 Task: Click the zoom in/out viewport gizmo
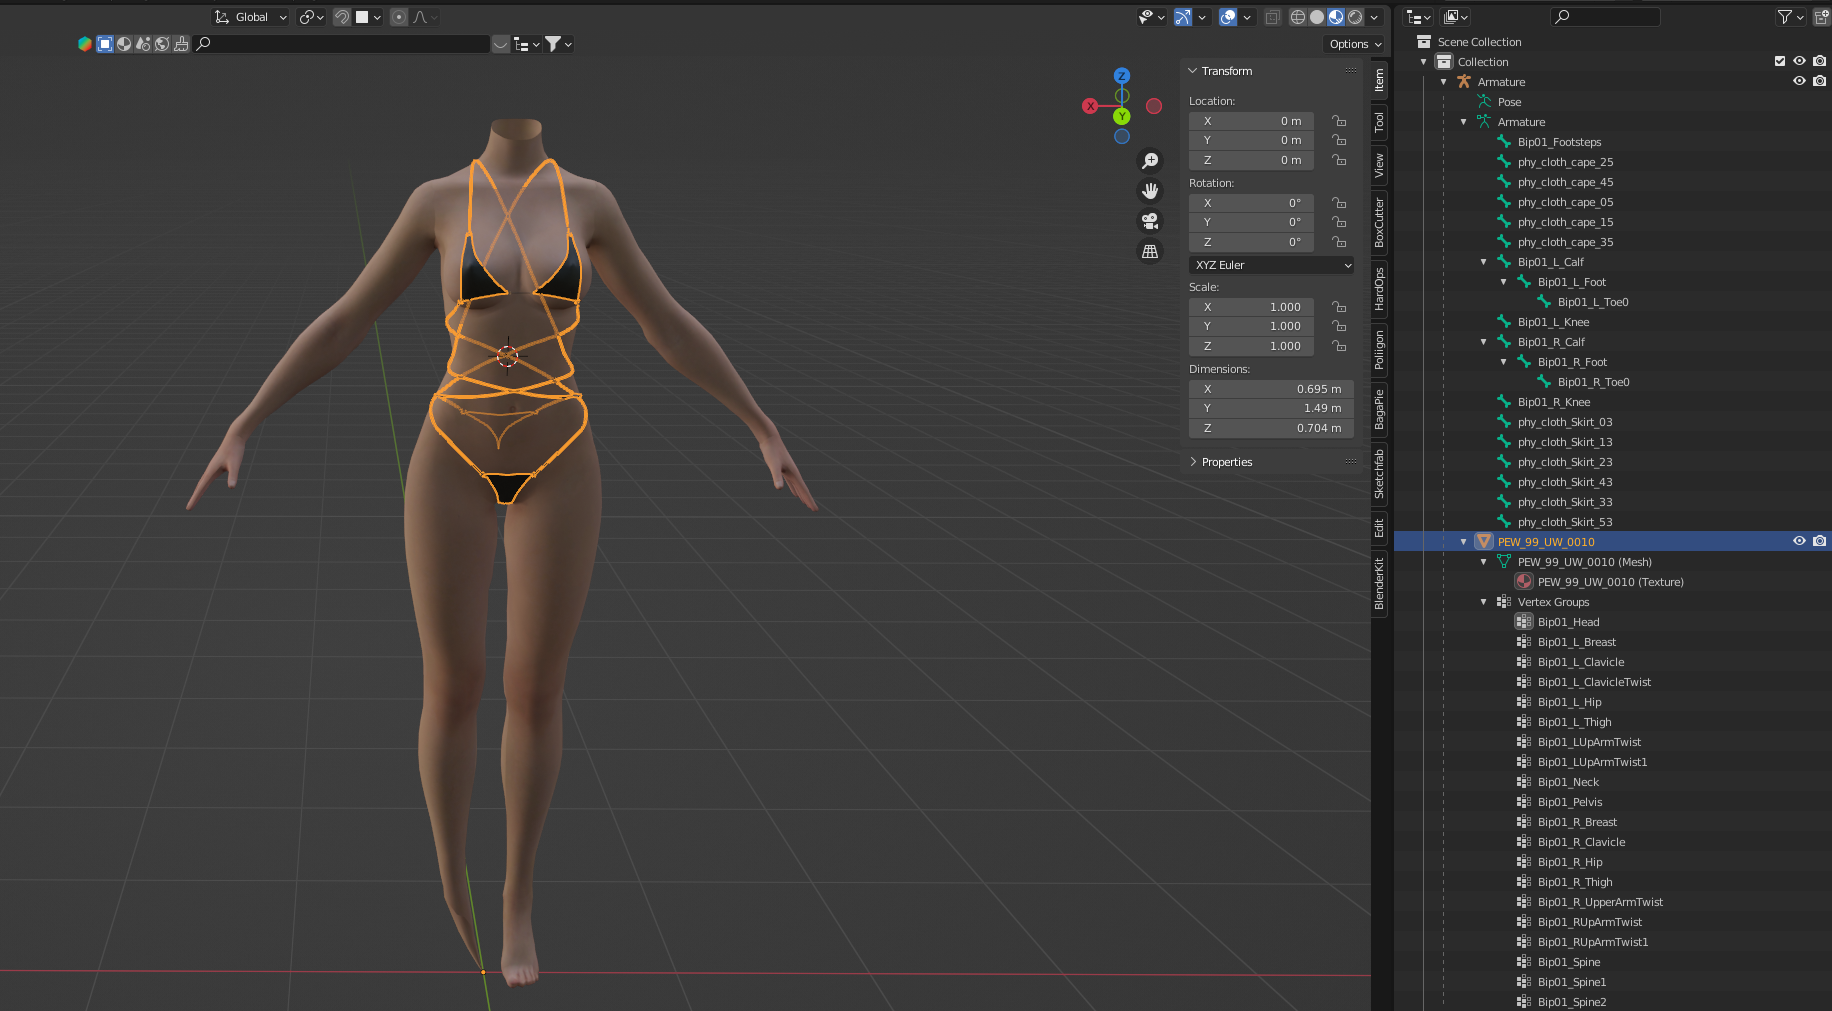click(1150, 161)
